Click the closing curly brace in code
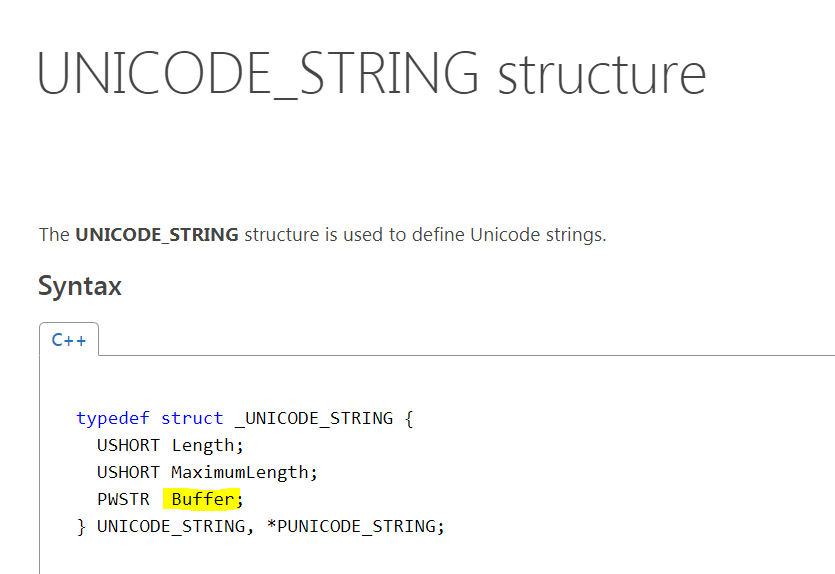This screenshot has width=835, height=574. click(x=82, y=525)
